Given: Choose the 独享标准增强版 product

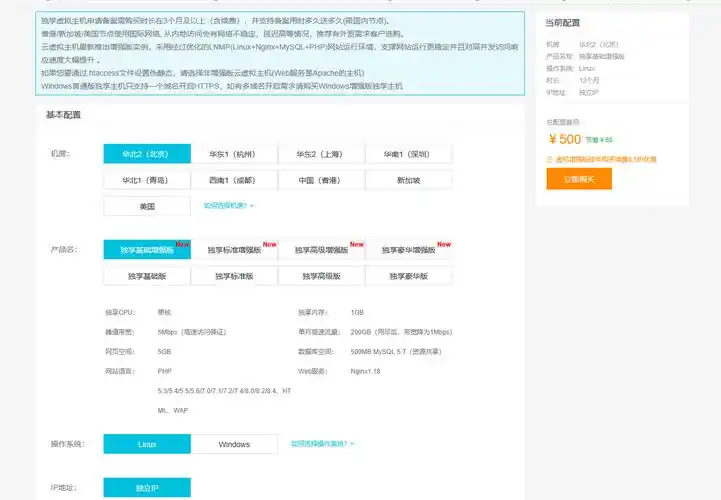Looking at the screenshot, I should (x=235, y=250).
